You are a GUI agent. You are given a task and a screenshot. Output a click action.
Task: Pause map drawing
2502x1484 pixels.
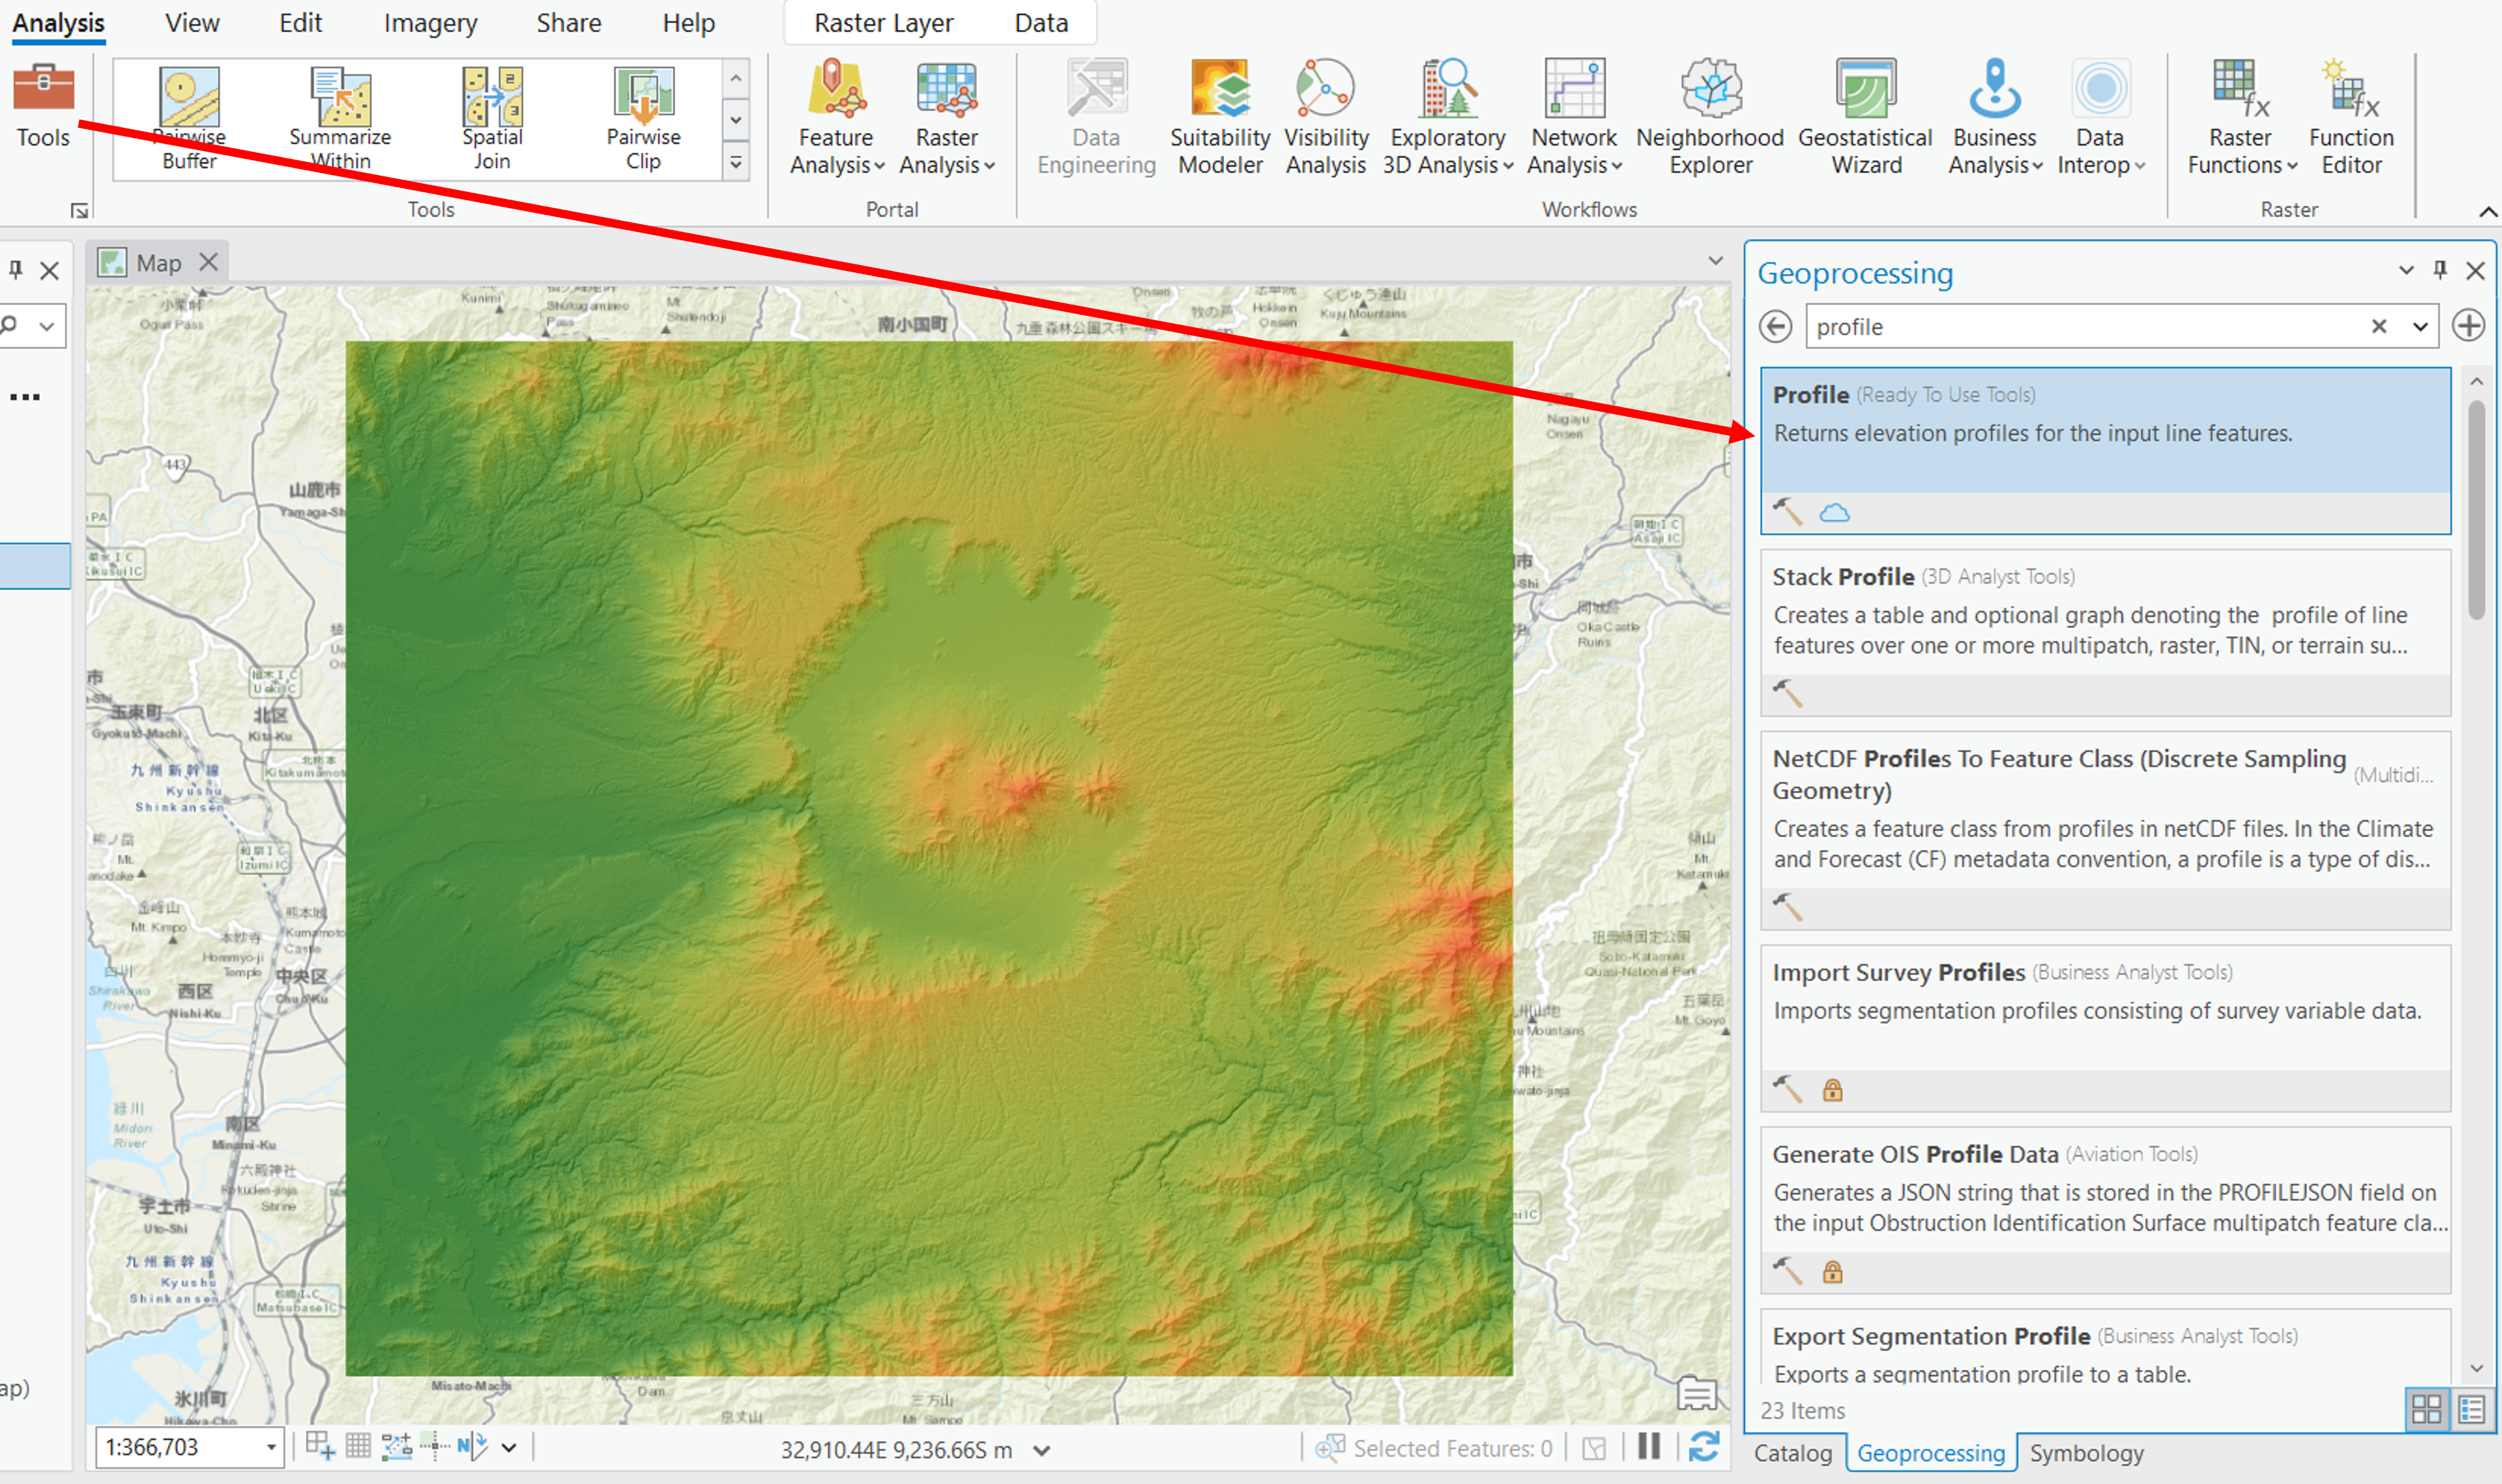click(x=1649, y=1447)
